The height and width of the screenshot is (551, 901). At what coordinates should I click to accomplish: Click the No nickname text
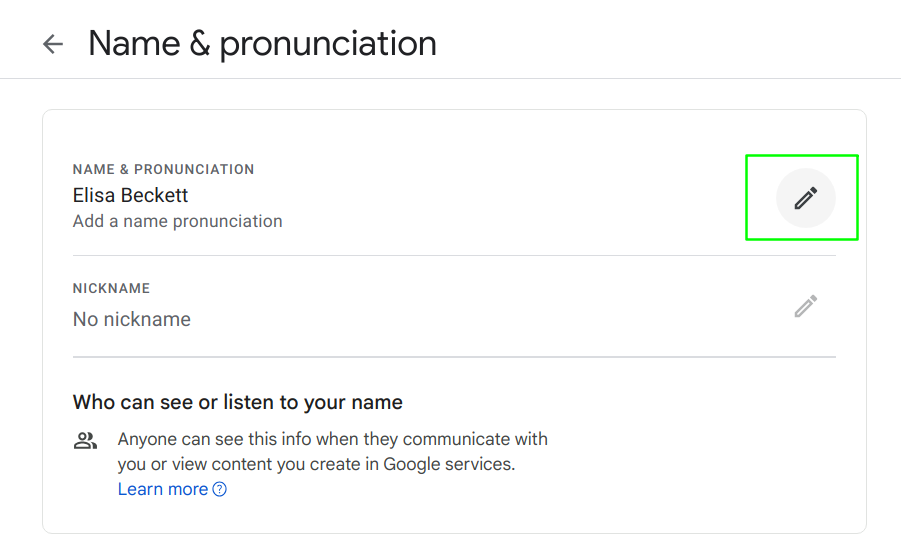132,319
